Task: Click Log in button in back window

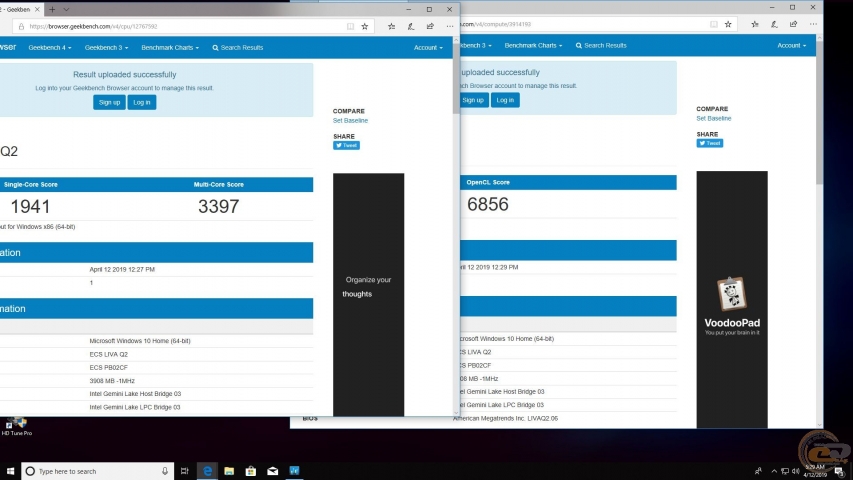Action: pyautogui.click(x=505, y=100)
